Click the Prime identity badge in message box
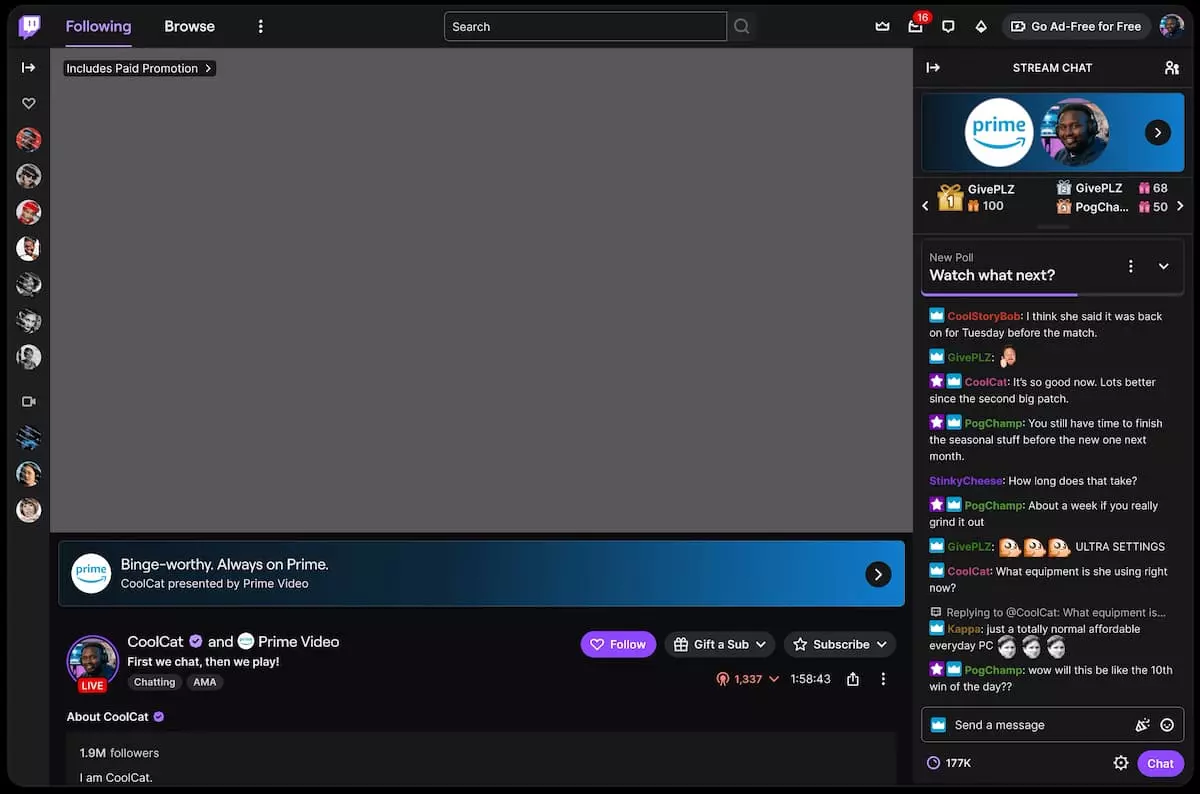 pyautogui.click(x=938, y=725)
